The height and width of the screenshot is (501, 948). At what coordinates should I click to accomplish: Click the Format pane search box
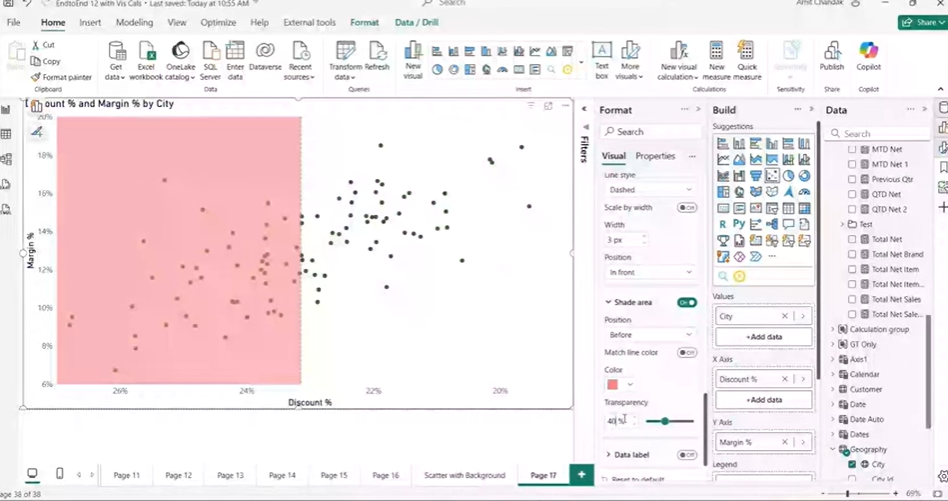pos(651,132)
